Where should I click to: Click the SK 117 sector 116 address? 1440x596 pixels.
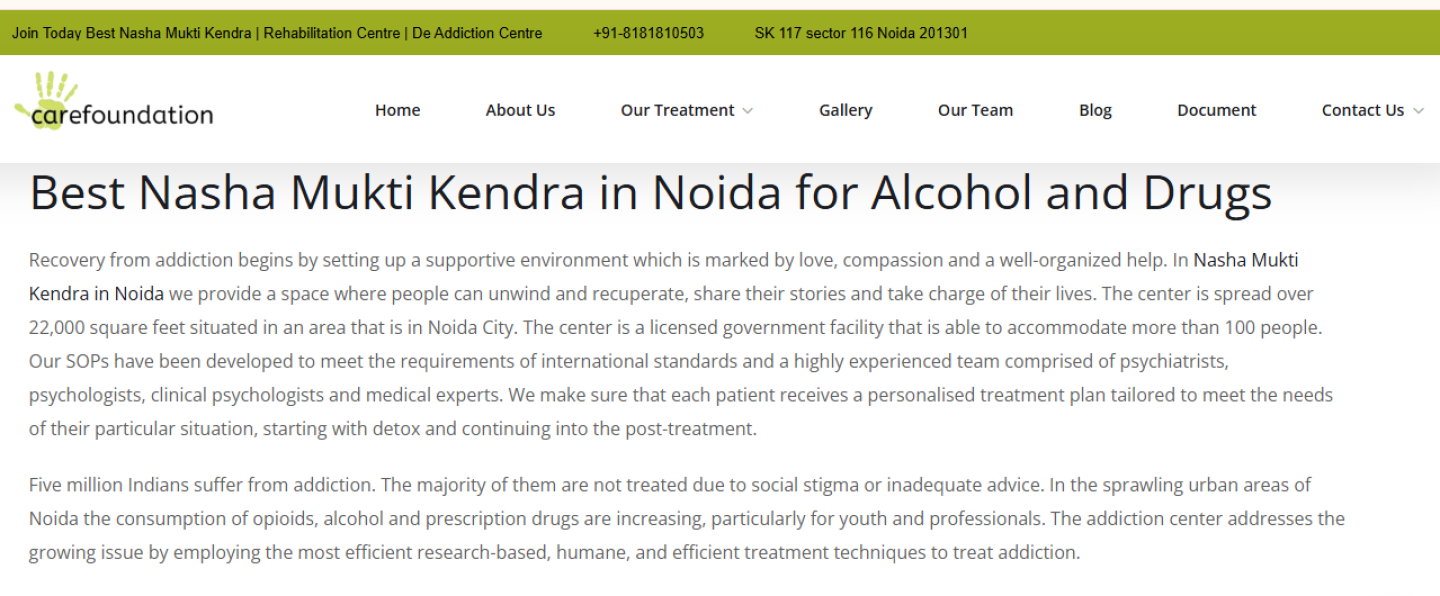tap(861, 33)
